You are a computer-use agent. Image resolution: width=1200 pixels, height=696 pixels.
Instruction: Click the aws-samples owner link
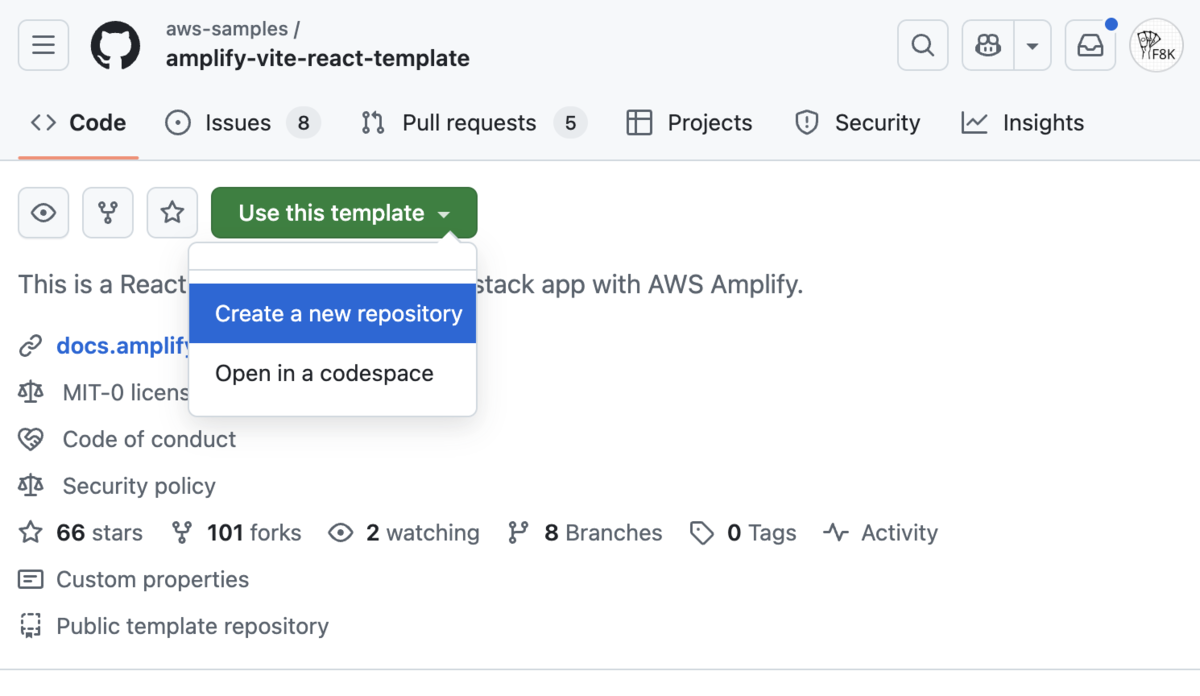pos(227,29)
